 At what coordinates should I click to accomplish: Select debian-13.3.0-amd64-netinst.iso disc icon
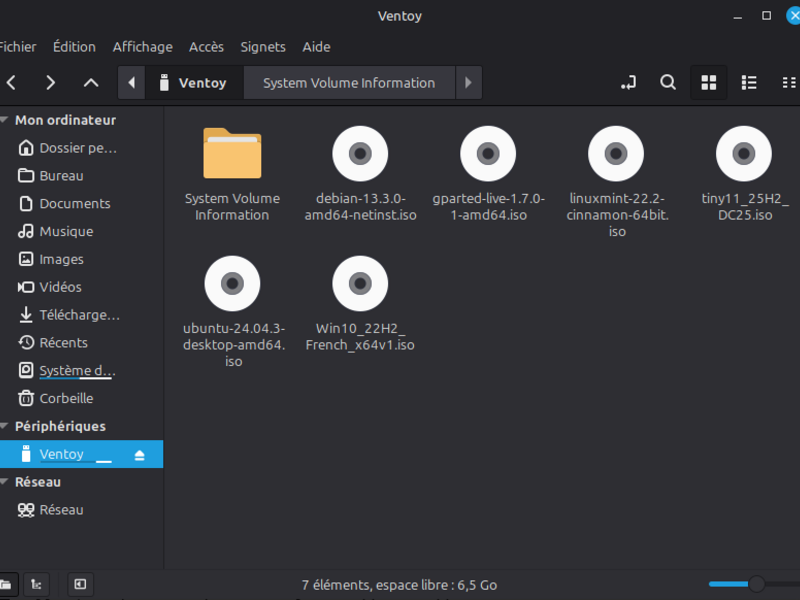pyautogui.click(x=360, y=154)
